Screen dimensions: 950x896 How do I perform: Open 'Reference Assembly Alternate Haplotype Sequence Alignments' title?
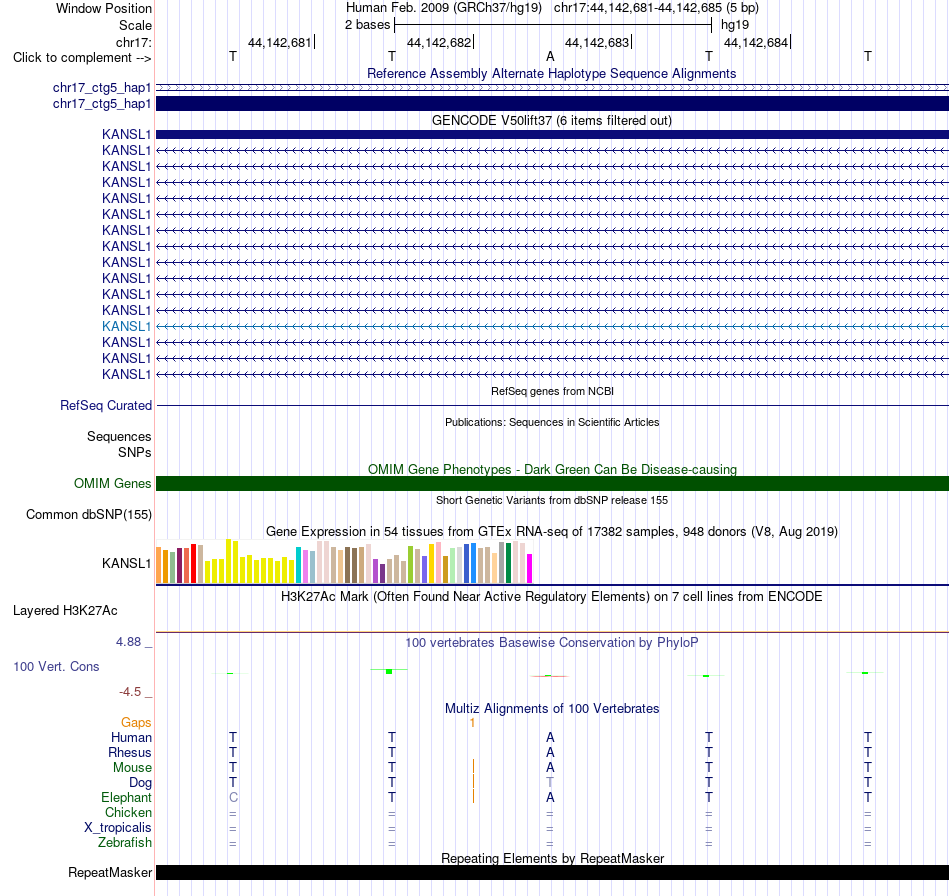[551, 73]
